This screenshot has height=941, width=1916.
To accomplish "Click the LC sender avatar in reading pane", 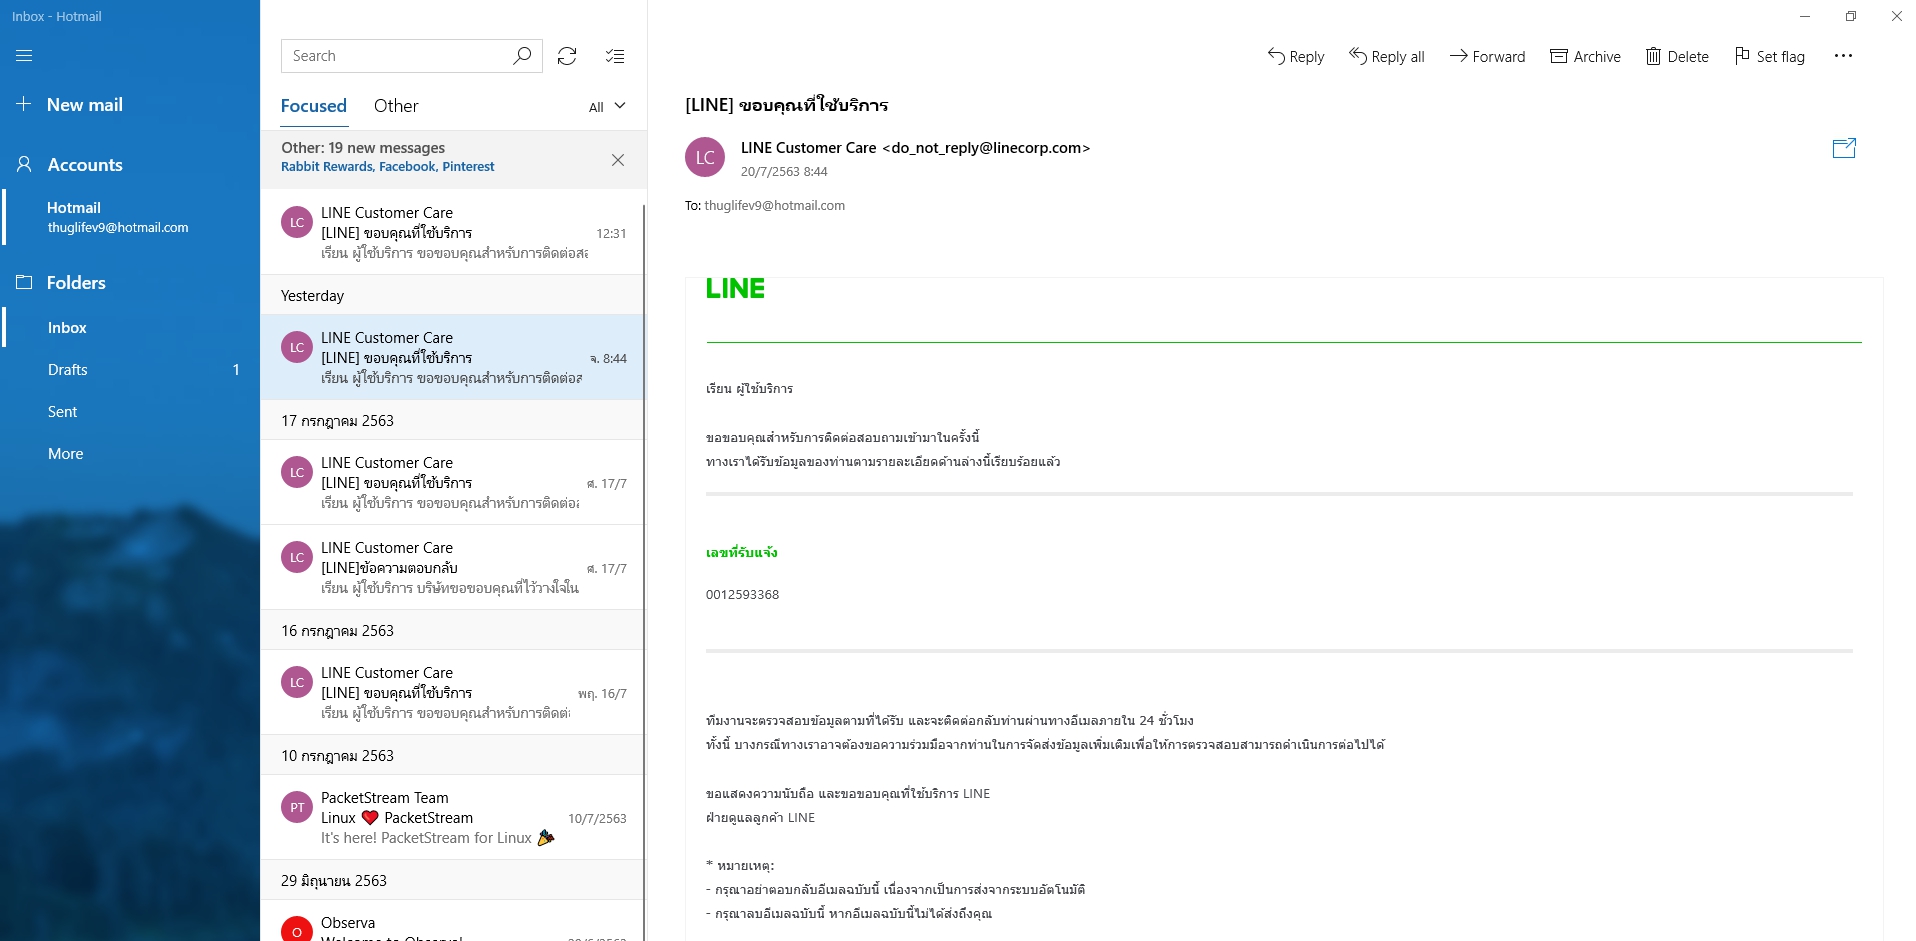I will 705,158.
